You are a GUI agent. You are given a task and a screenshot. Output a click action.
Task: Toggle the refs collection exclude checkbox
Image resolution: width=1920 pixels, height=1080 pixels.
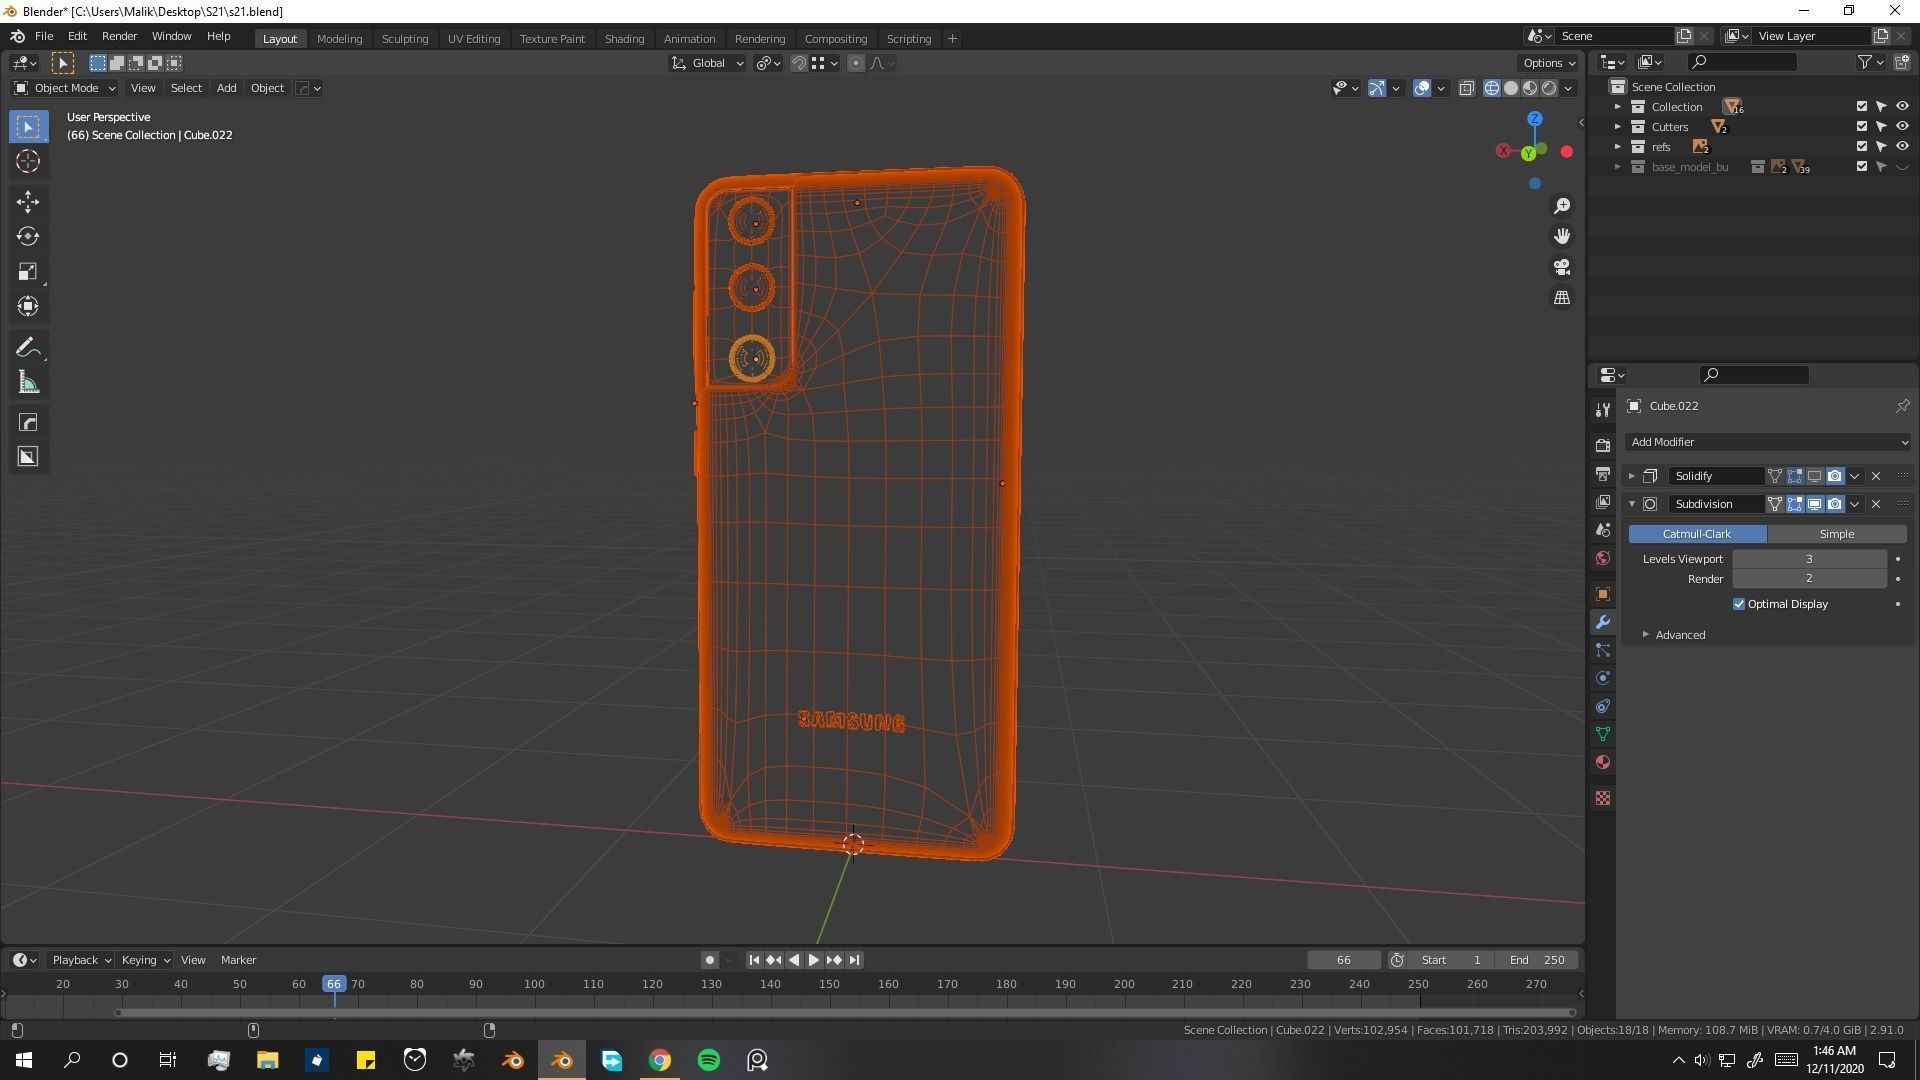coord(1861,147)
